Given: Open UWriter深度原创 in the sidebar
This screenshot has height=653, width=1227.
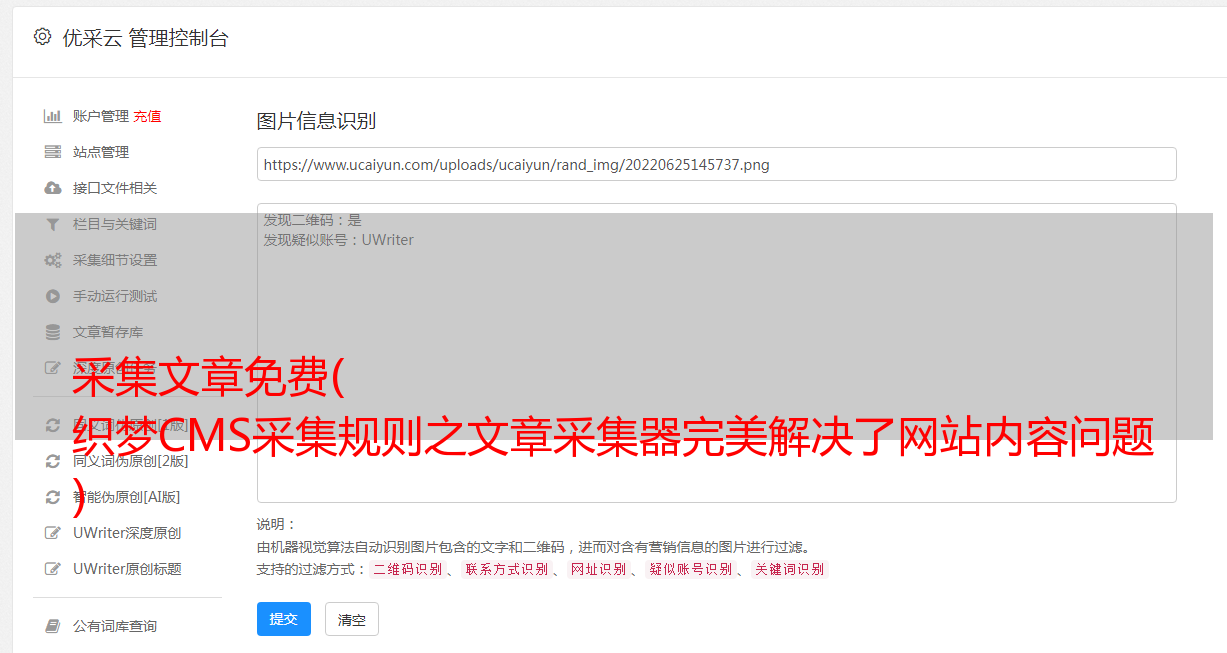Looking at the screenshot, I should click(x=127, y=533).
